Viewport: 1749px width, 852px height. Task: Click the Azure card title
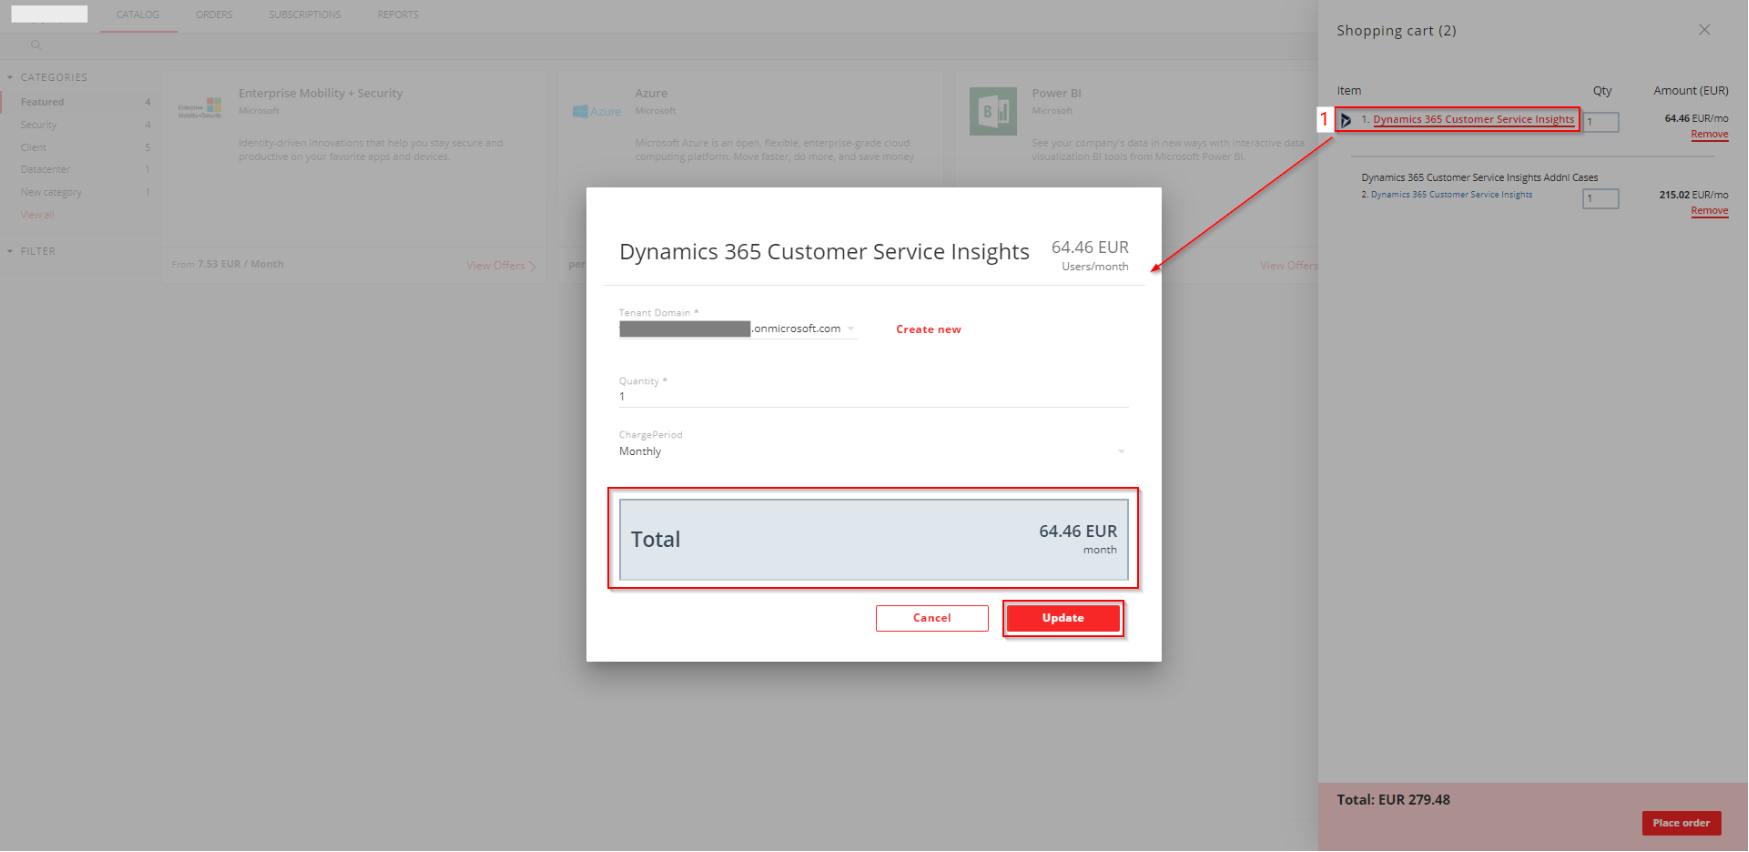[651, 93]
